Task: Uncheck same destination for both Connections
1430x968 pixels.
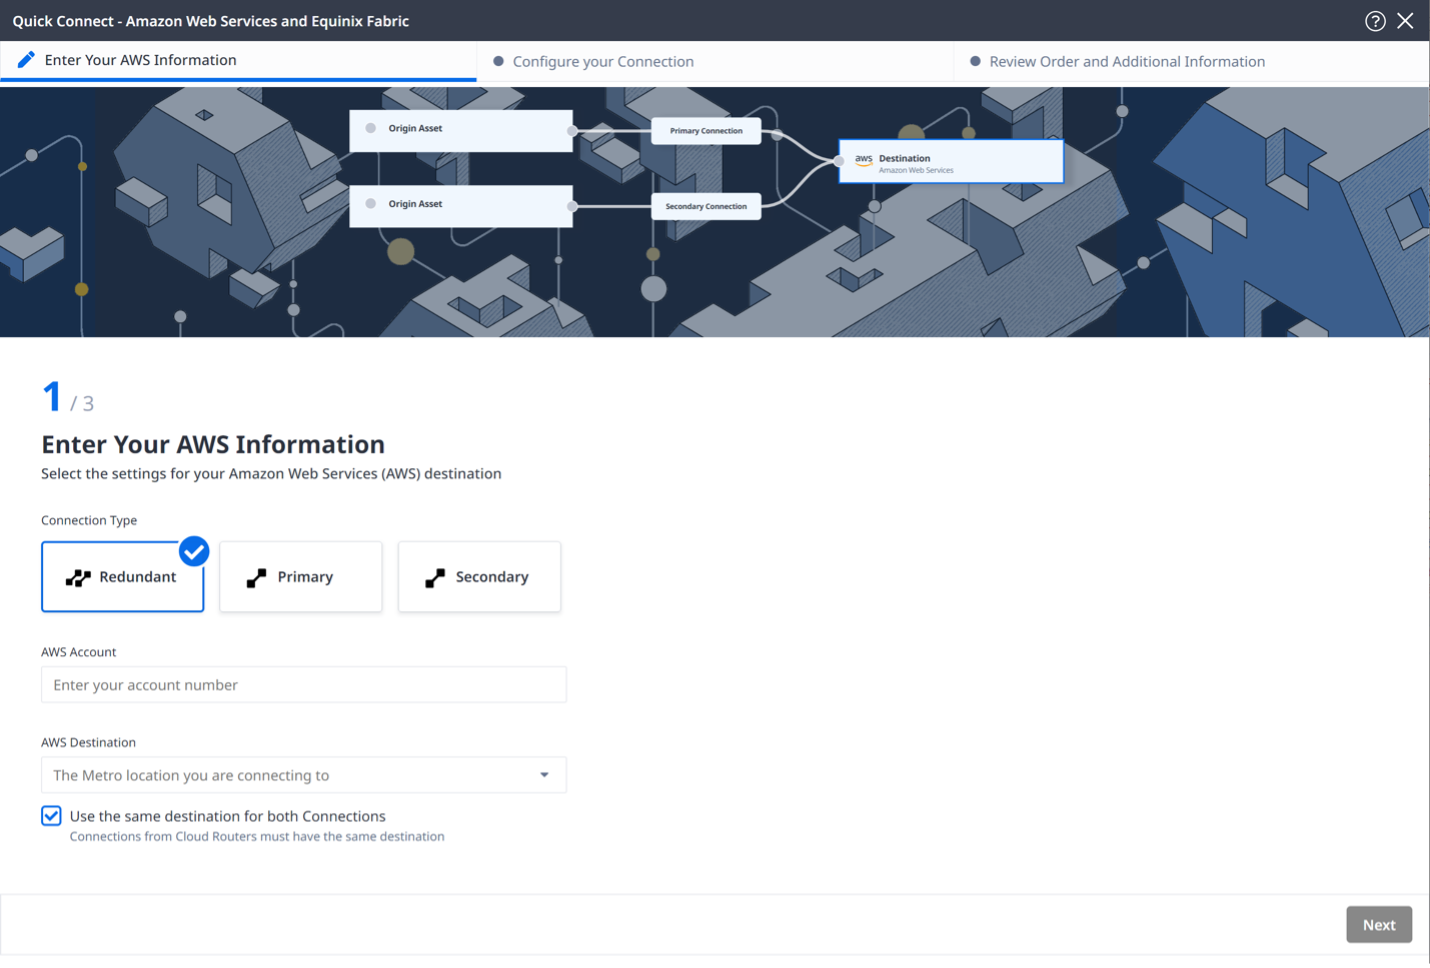Action: pos(51,816)
